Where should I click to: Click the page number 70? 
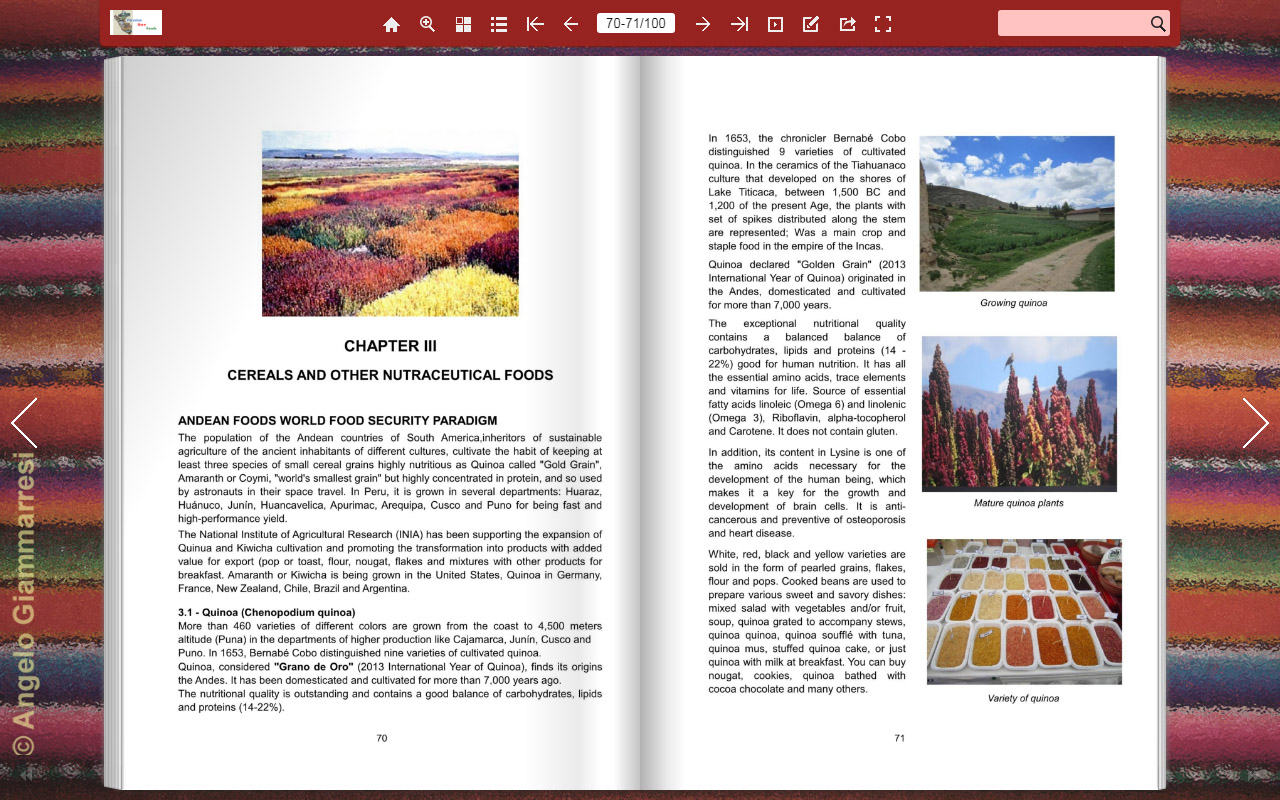point(382,738)
